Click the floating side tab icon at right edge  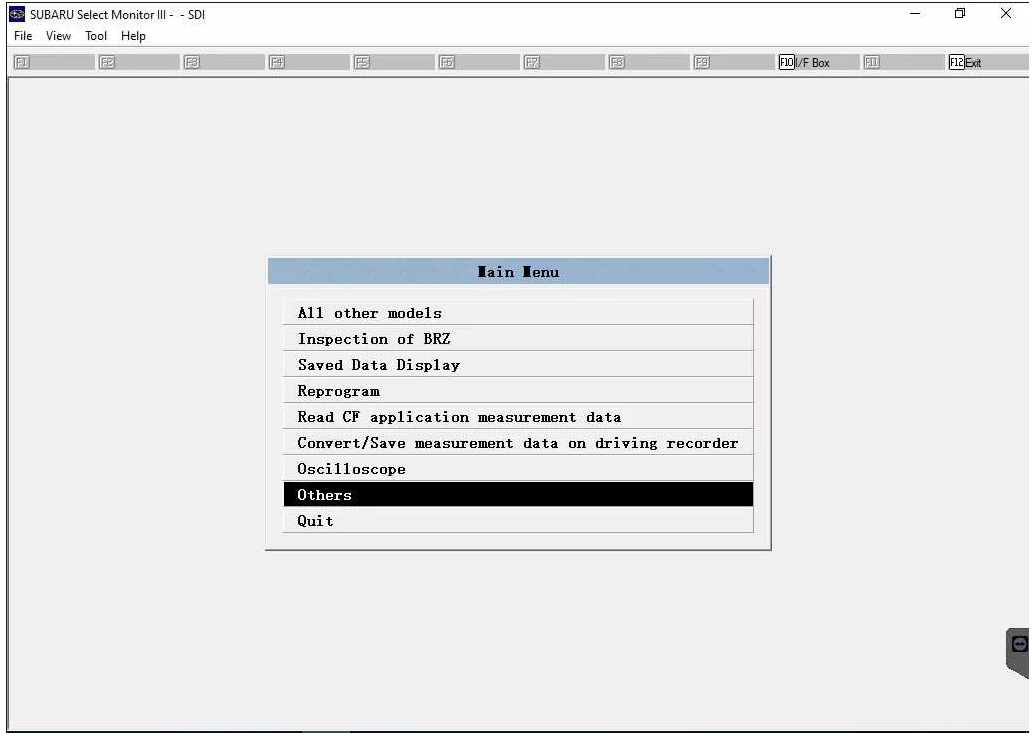(1019, 644)
